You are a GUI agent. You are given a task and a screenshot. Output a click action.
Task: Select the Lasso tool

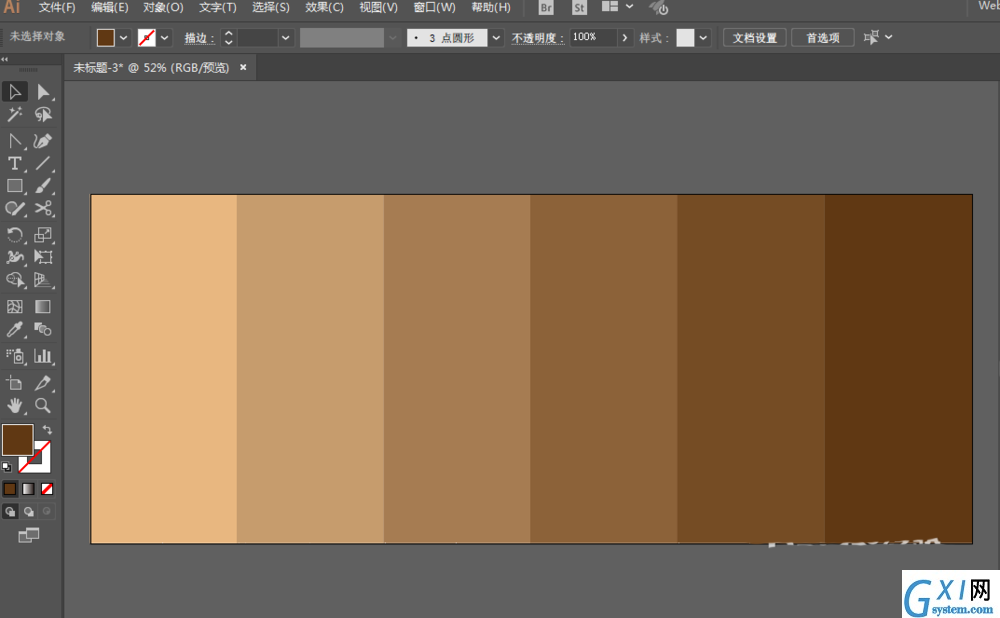click(43, 115)
